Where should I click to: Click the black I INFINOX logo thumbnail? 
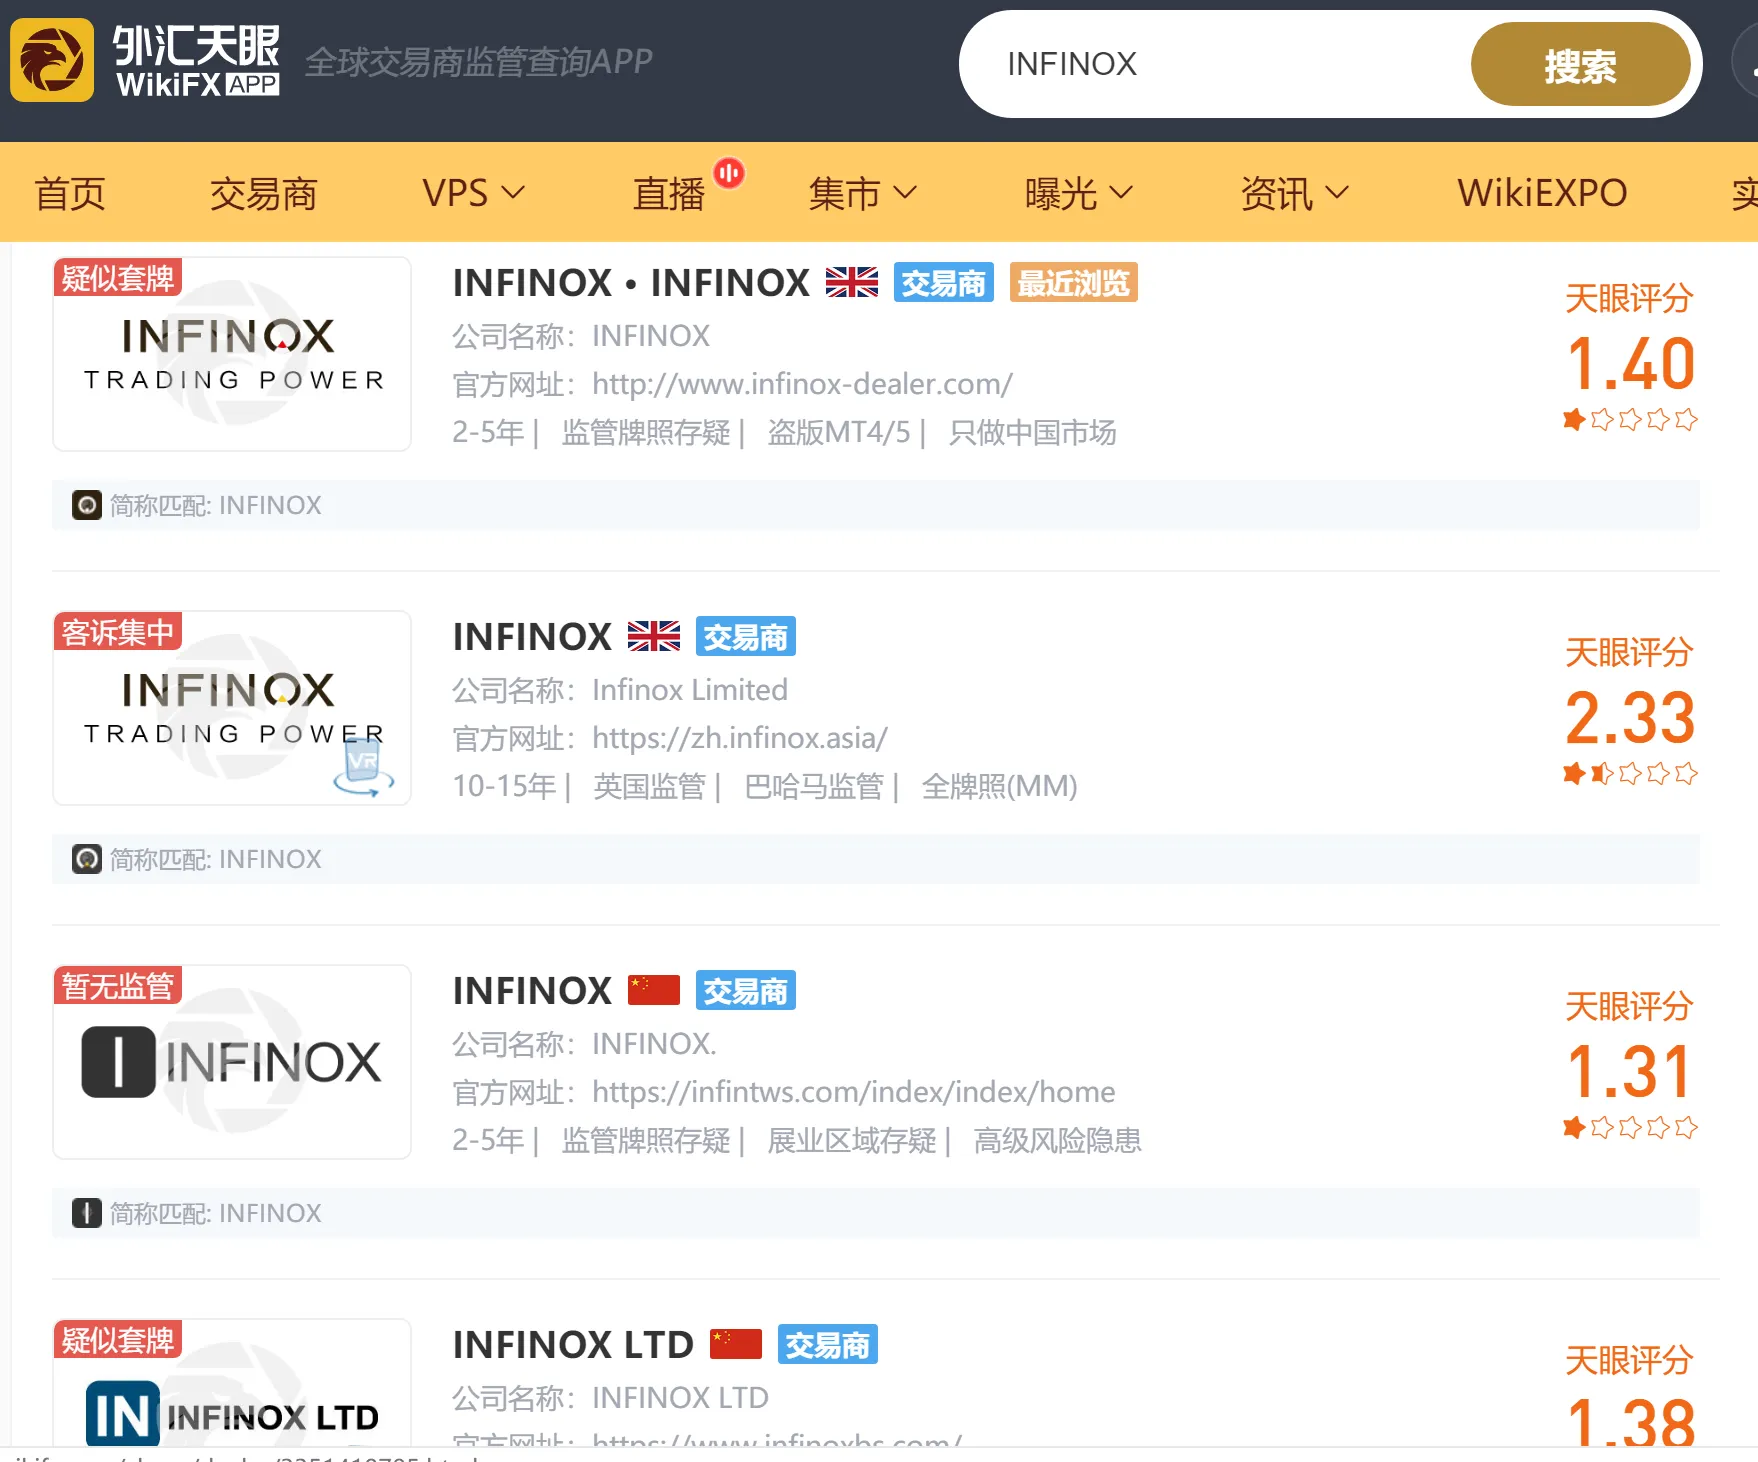pyautogui.click(x=232, y=1062)
